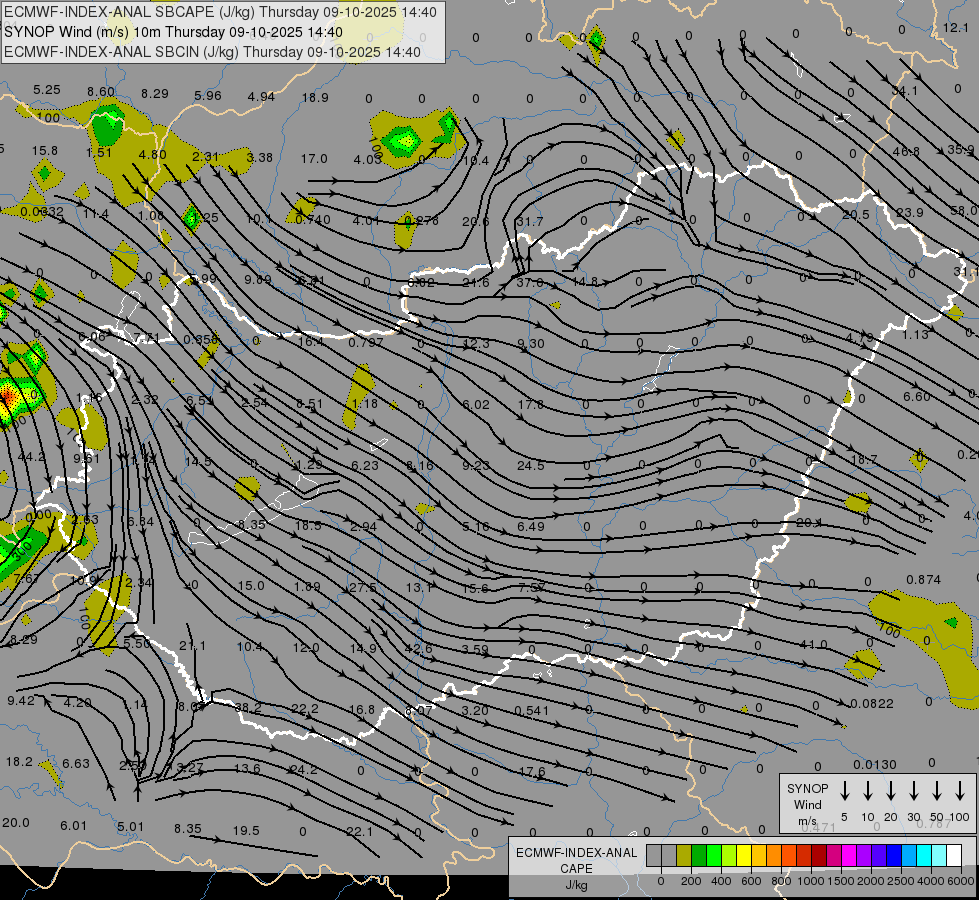Screen dimensions: 979x900
Task: Click the 31.7 value on the map
Action: 529,222
